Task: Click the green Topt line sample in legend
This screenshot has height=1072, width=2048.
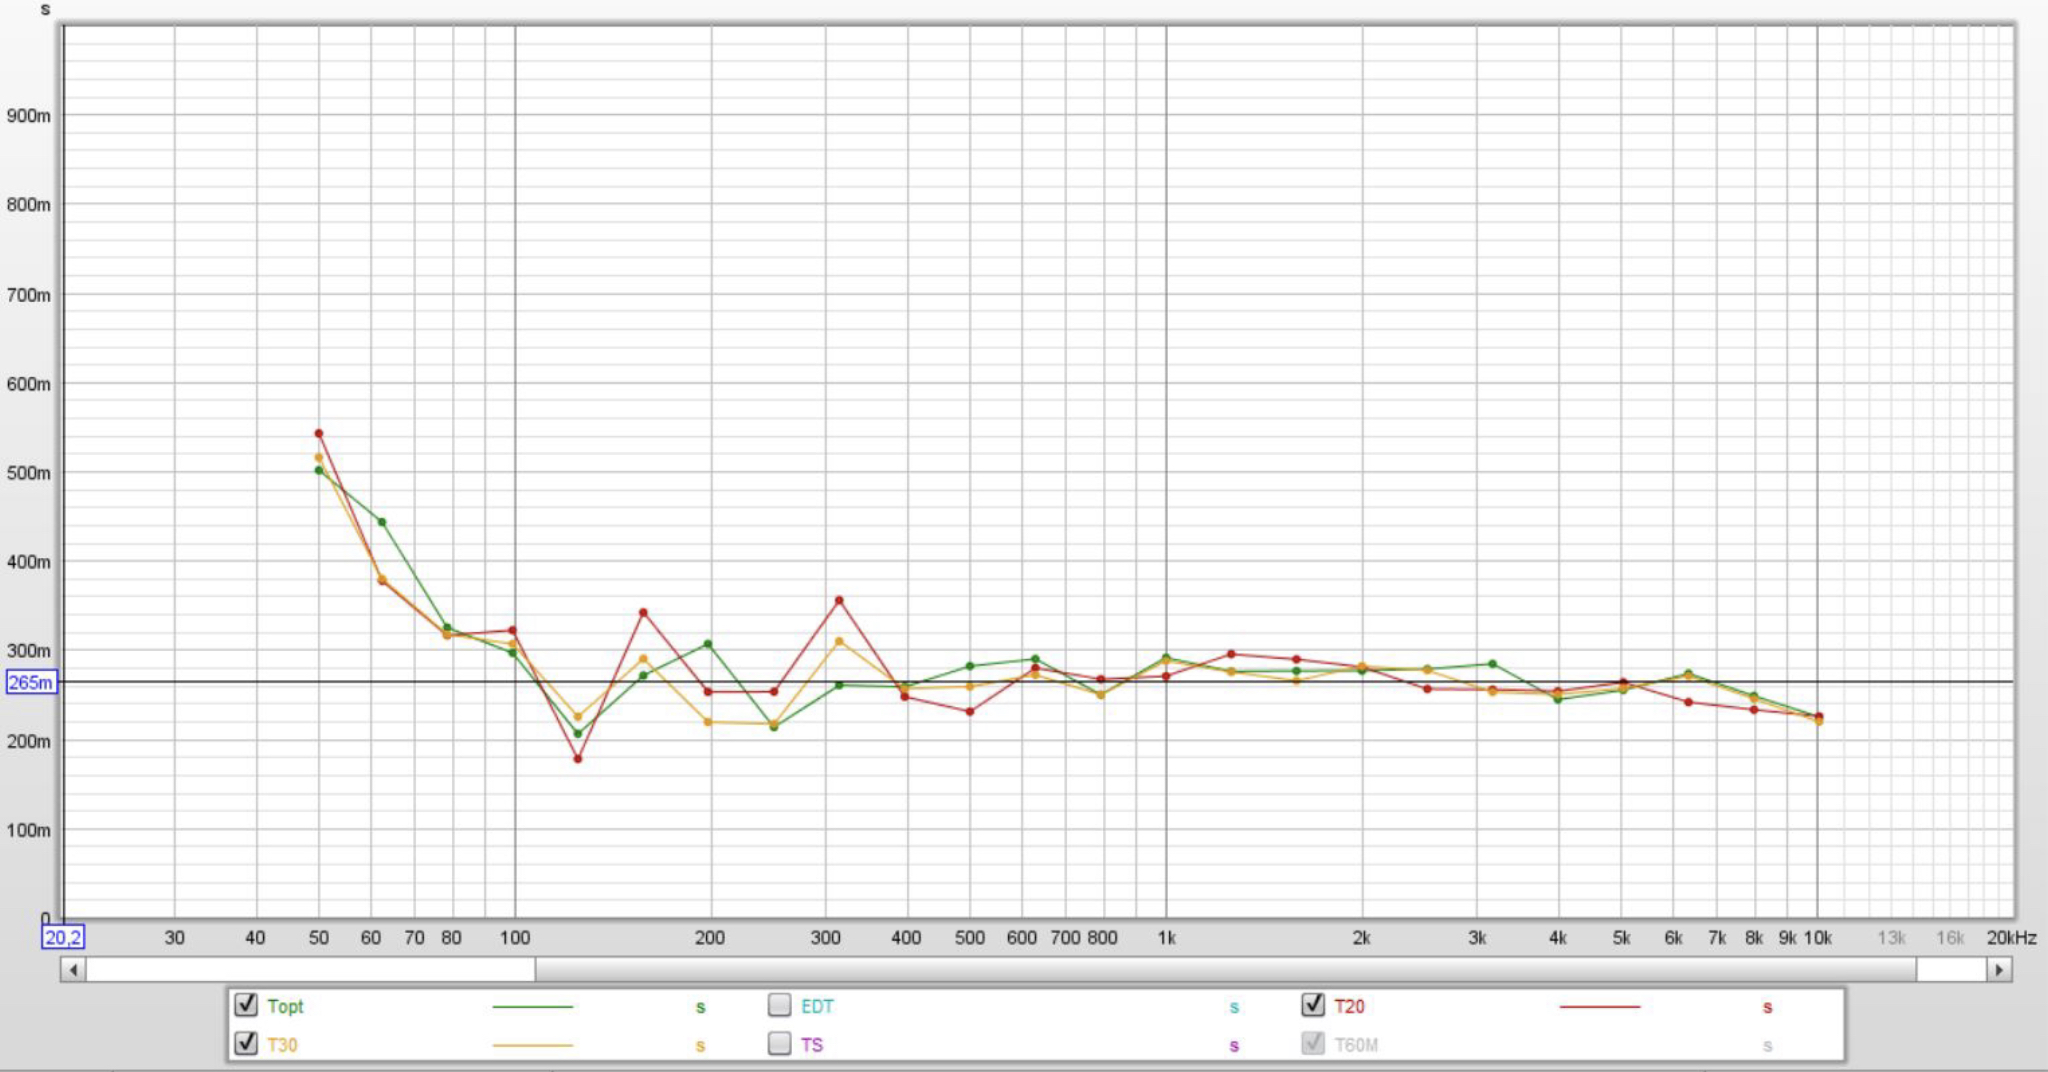Action: pos(532,1007)
